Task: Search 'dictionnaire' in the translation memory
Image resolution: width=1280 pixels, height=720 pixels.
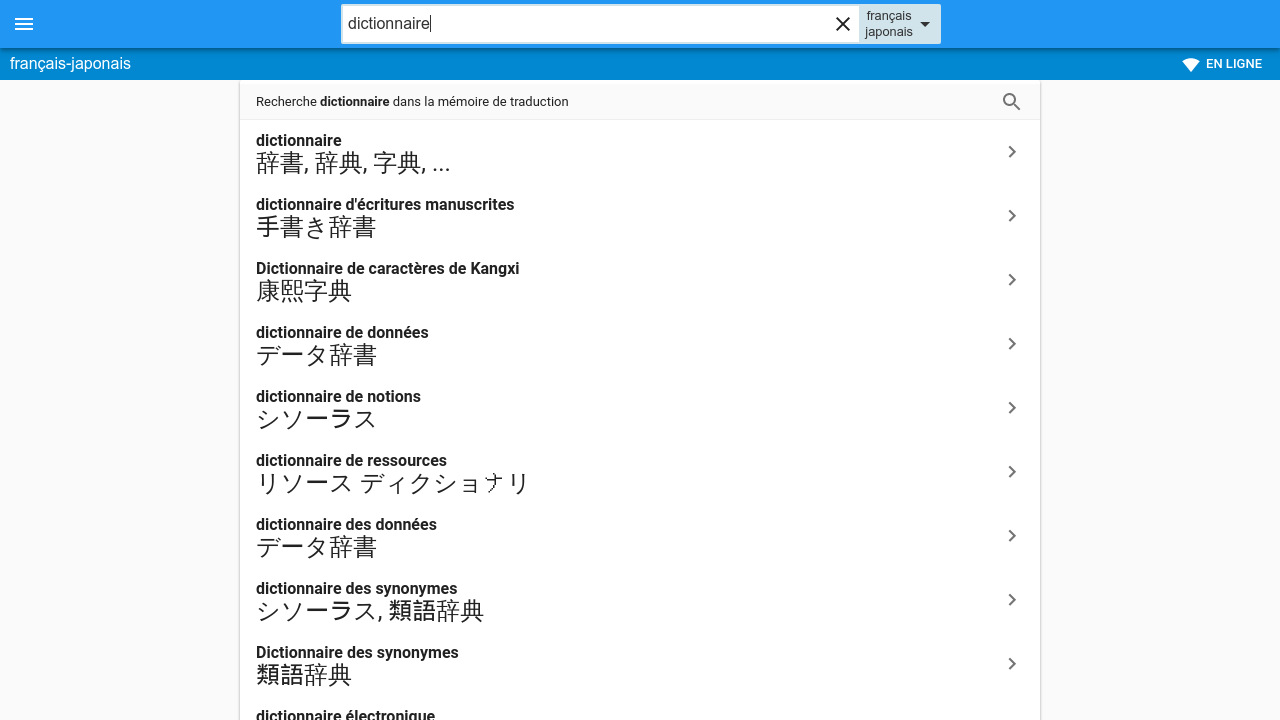Action: coord(640,101)
